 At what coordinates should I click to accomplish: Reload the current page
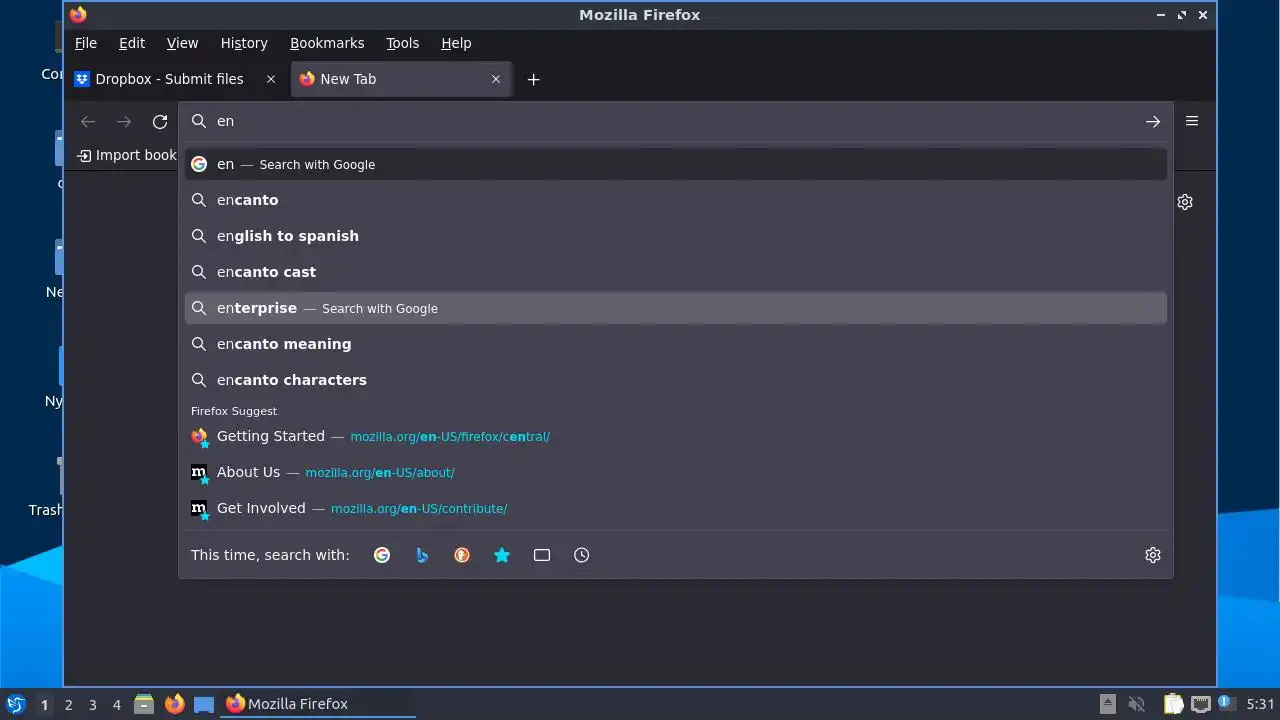tap(160, 121)
